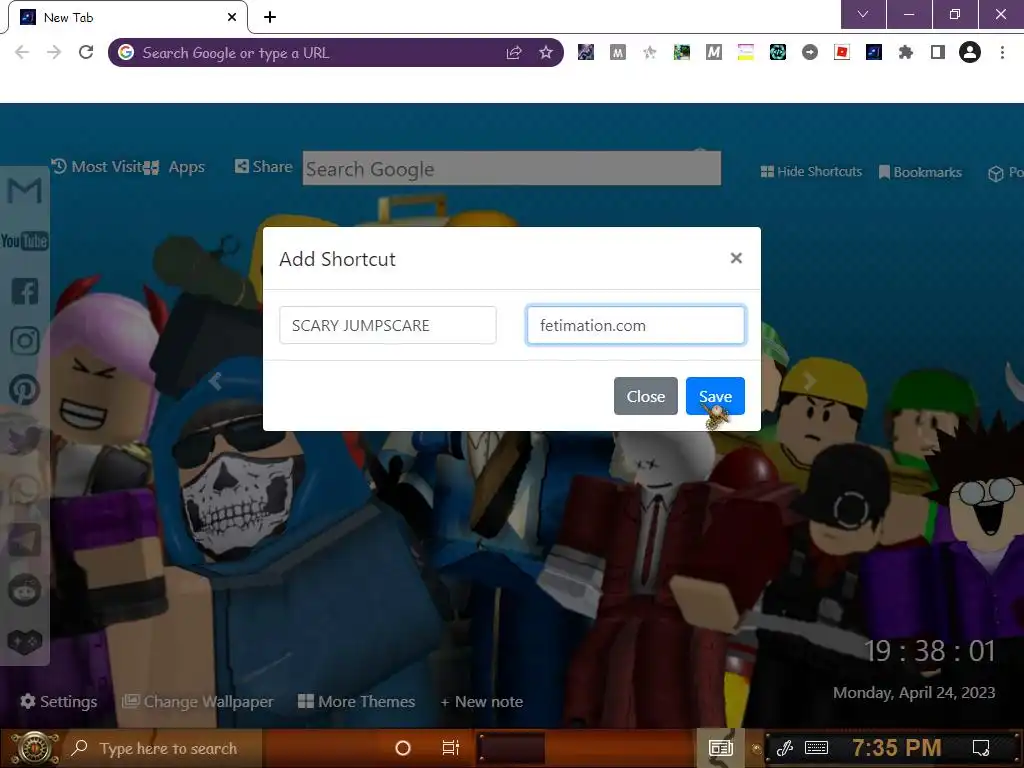Click the red Roblox extension icon

pos(842,52)
